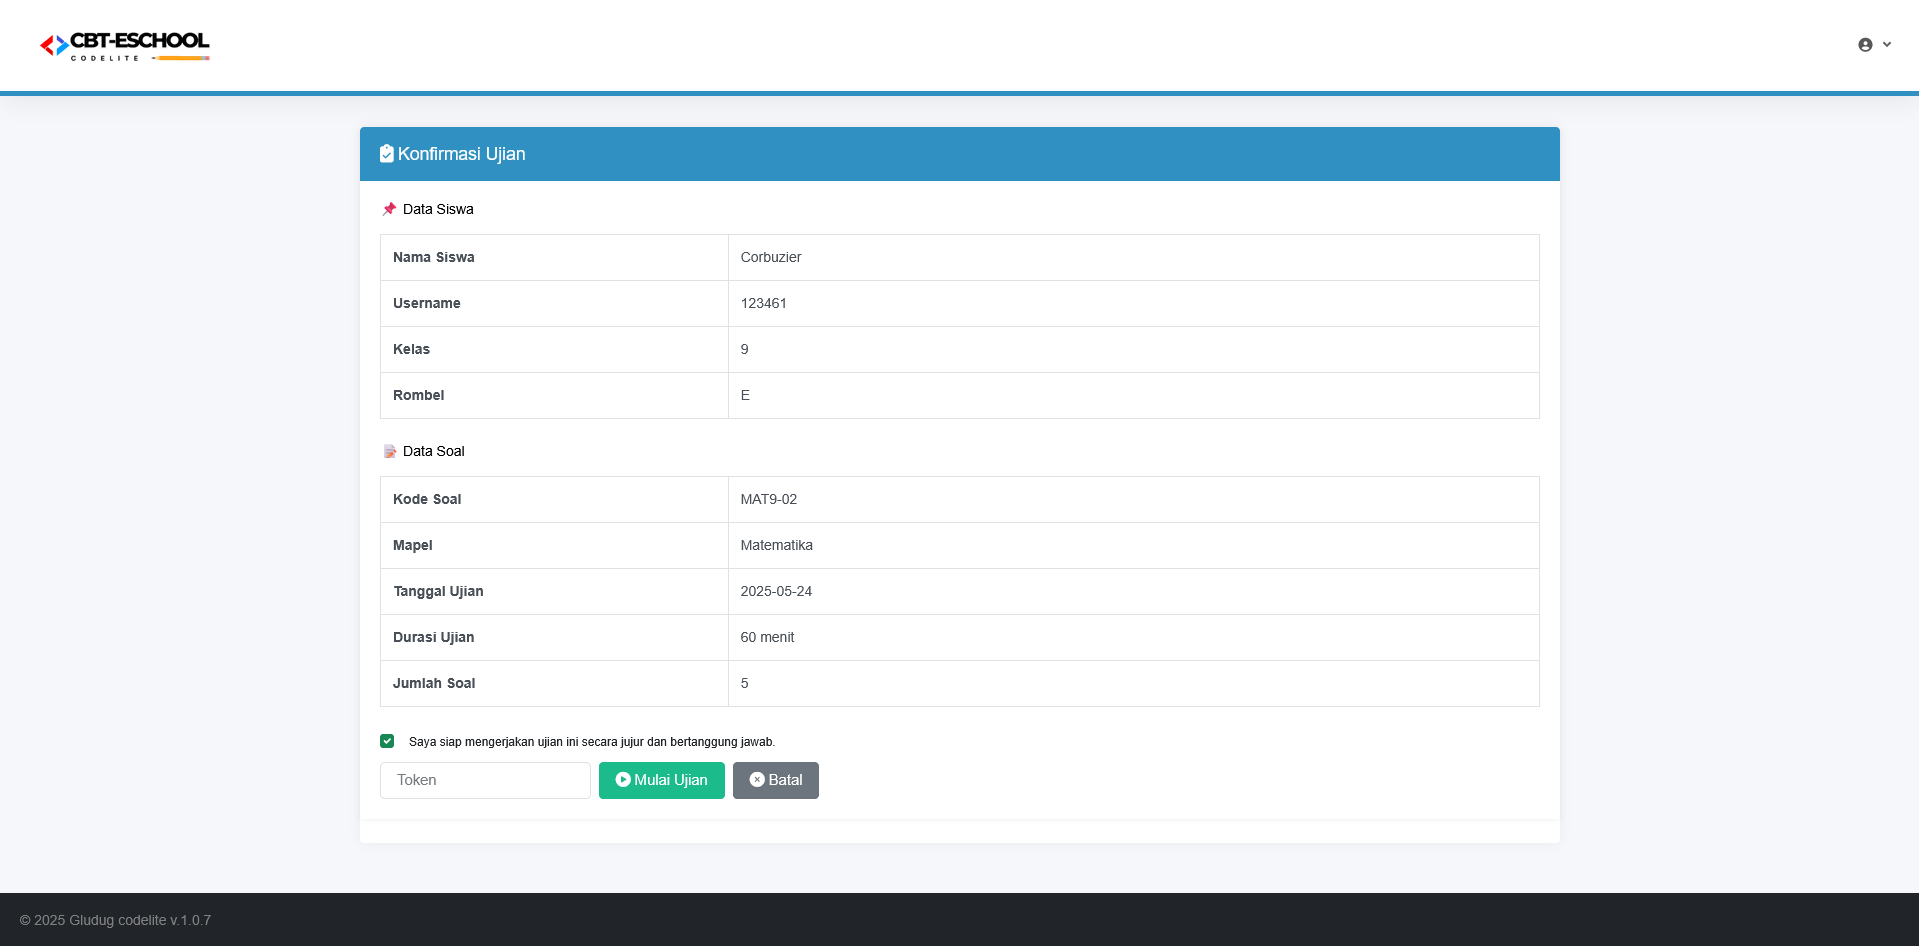Click the CBT-ESCHOOL logo

click(x=125, y=46)
